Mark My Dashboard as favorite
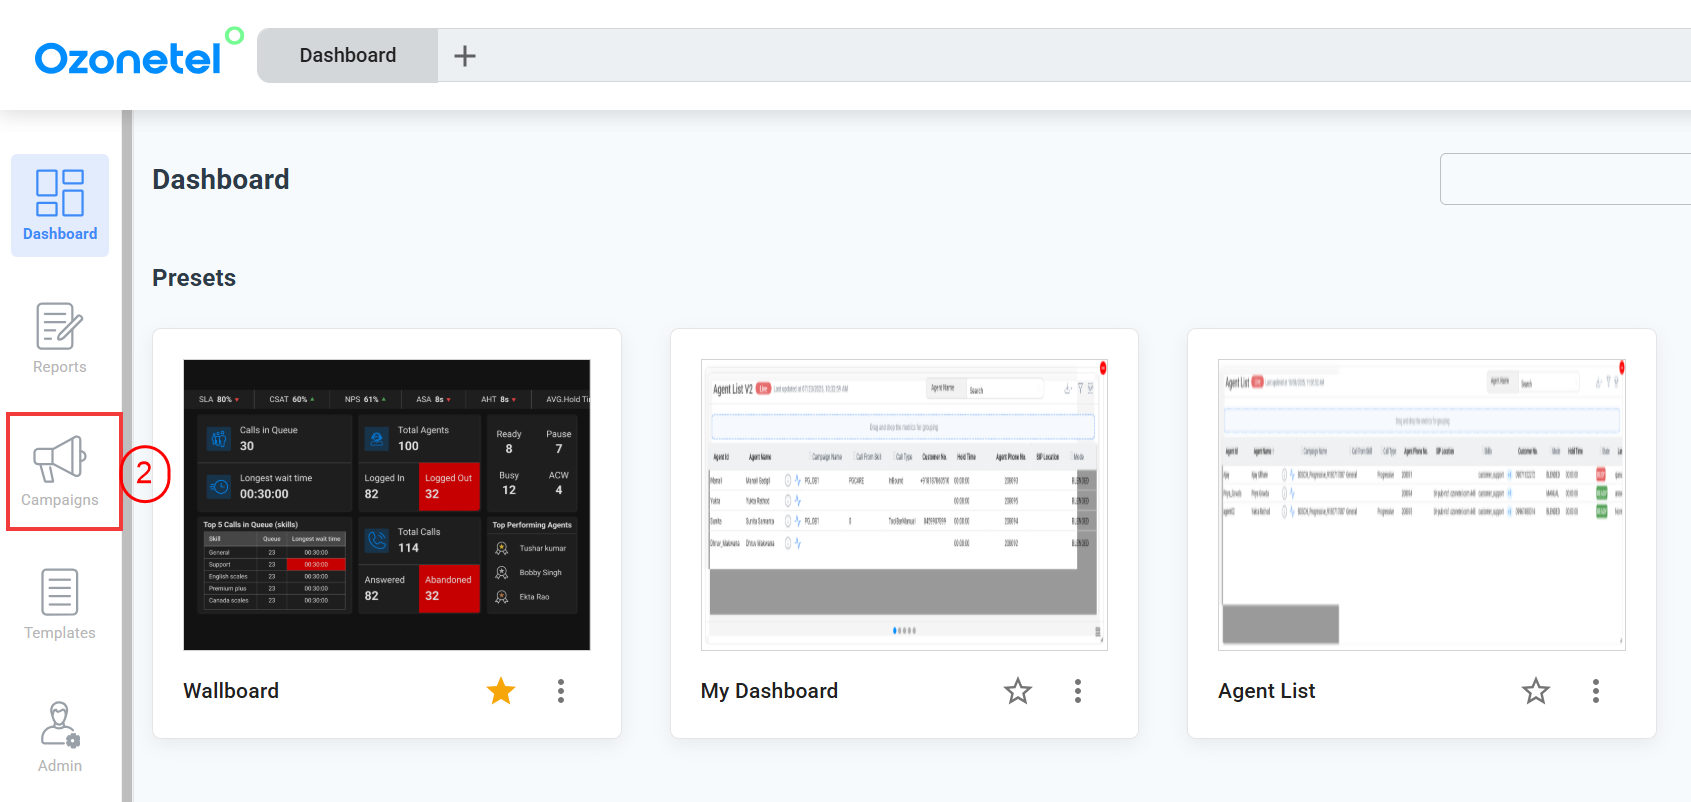Screen dimensions: 1691x802 [x=1018, y=691]
